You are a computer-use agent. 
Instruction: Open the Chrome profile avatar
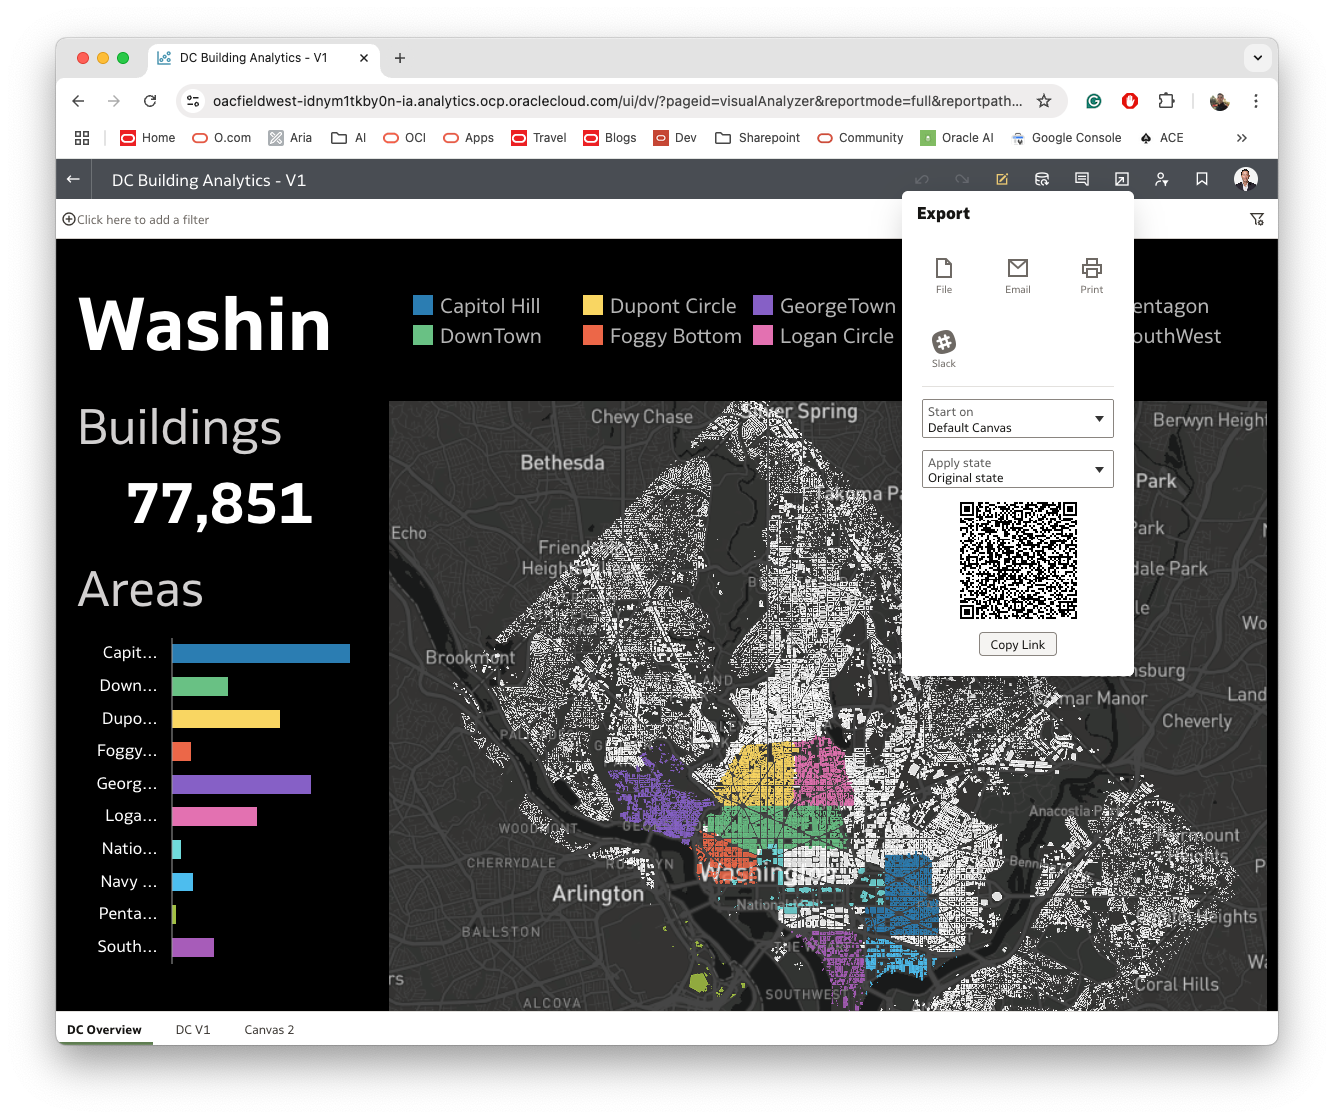point(1220,101)
